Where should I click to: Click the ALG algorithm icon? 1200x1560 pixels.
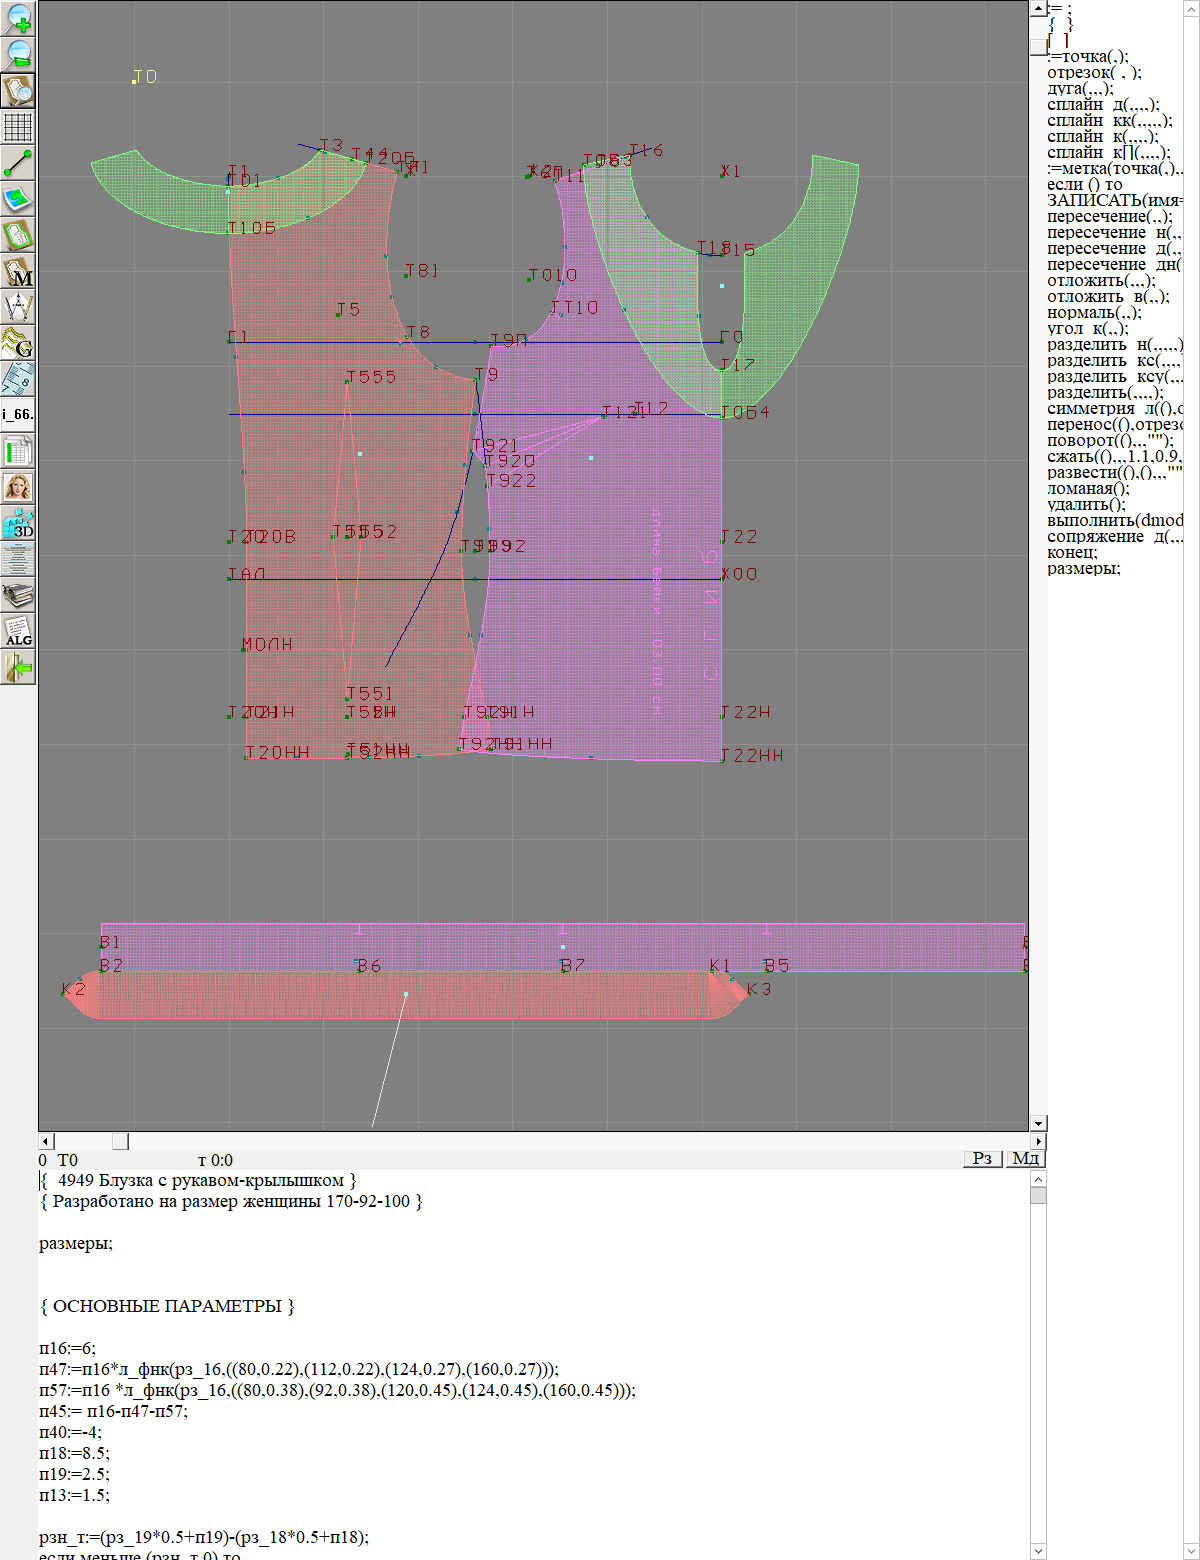pos(18,631)
